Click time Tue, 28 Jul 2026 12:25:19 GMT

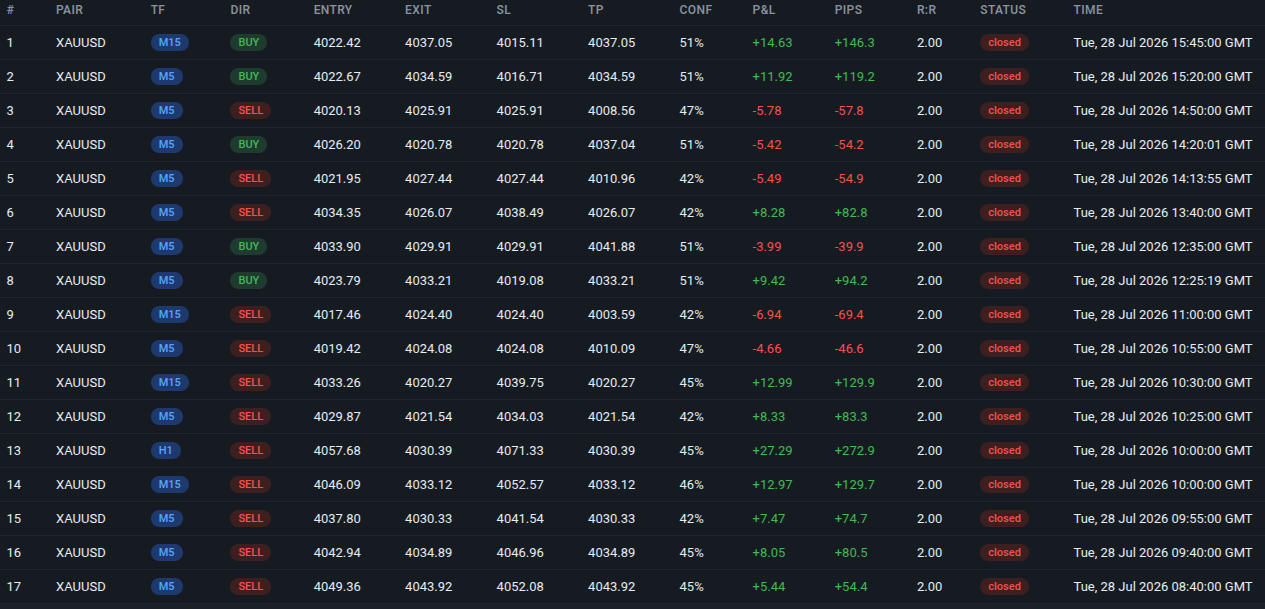(x=1162, y=281)
